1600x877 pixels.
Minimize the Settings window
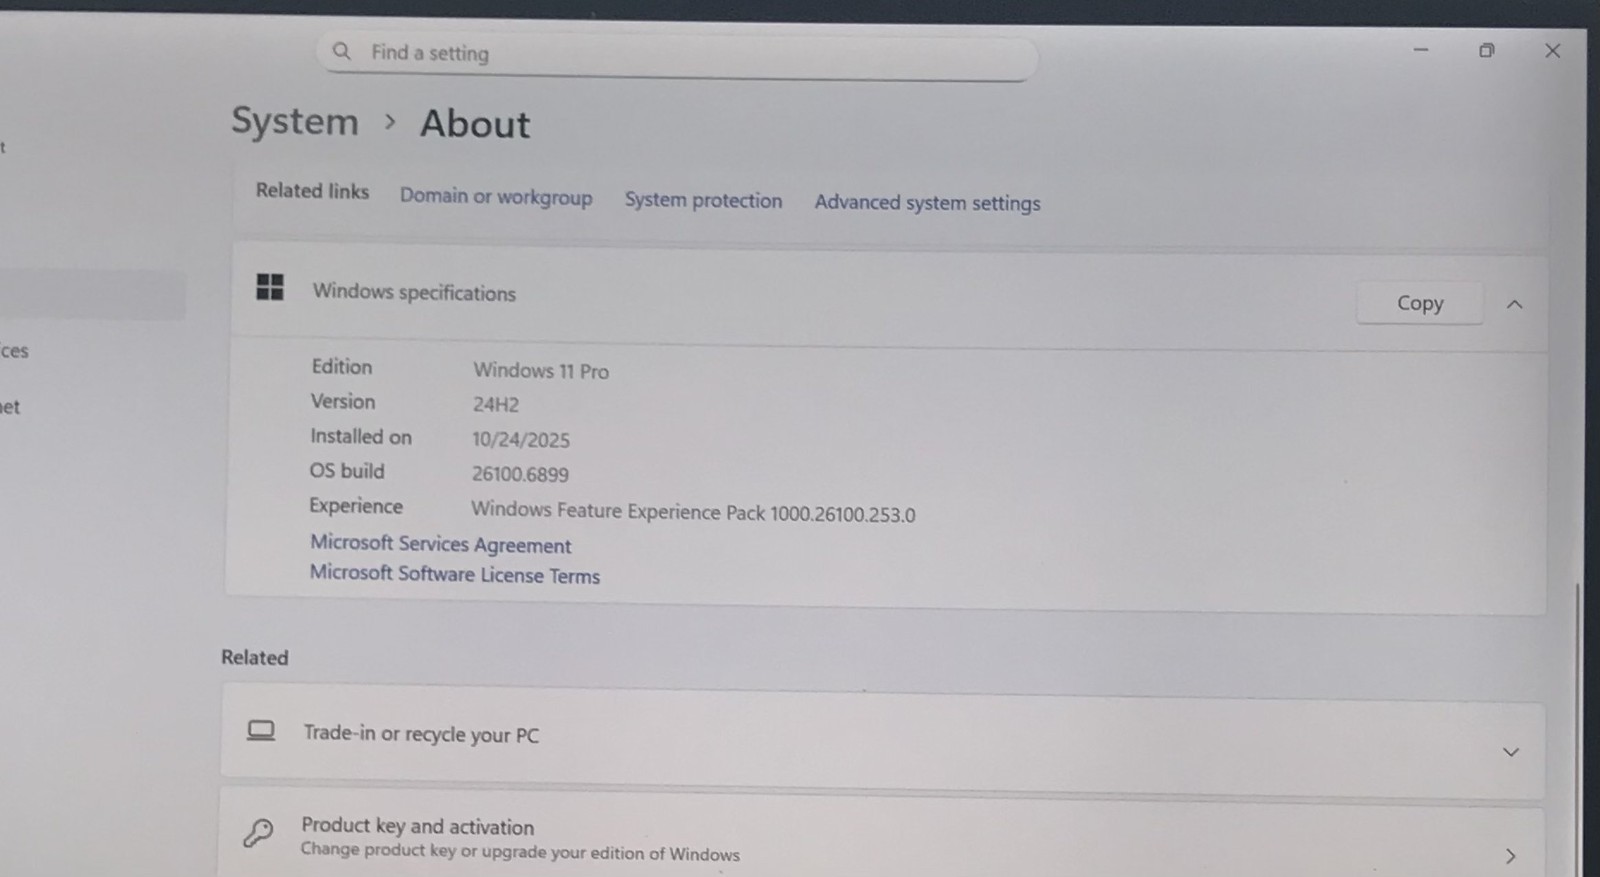point(1420,49)
